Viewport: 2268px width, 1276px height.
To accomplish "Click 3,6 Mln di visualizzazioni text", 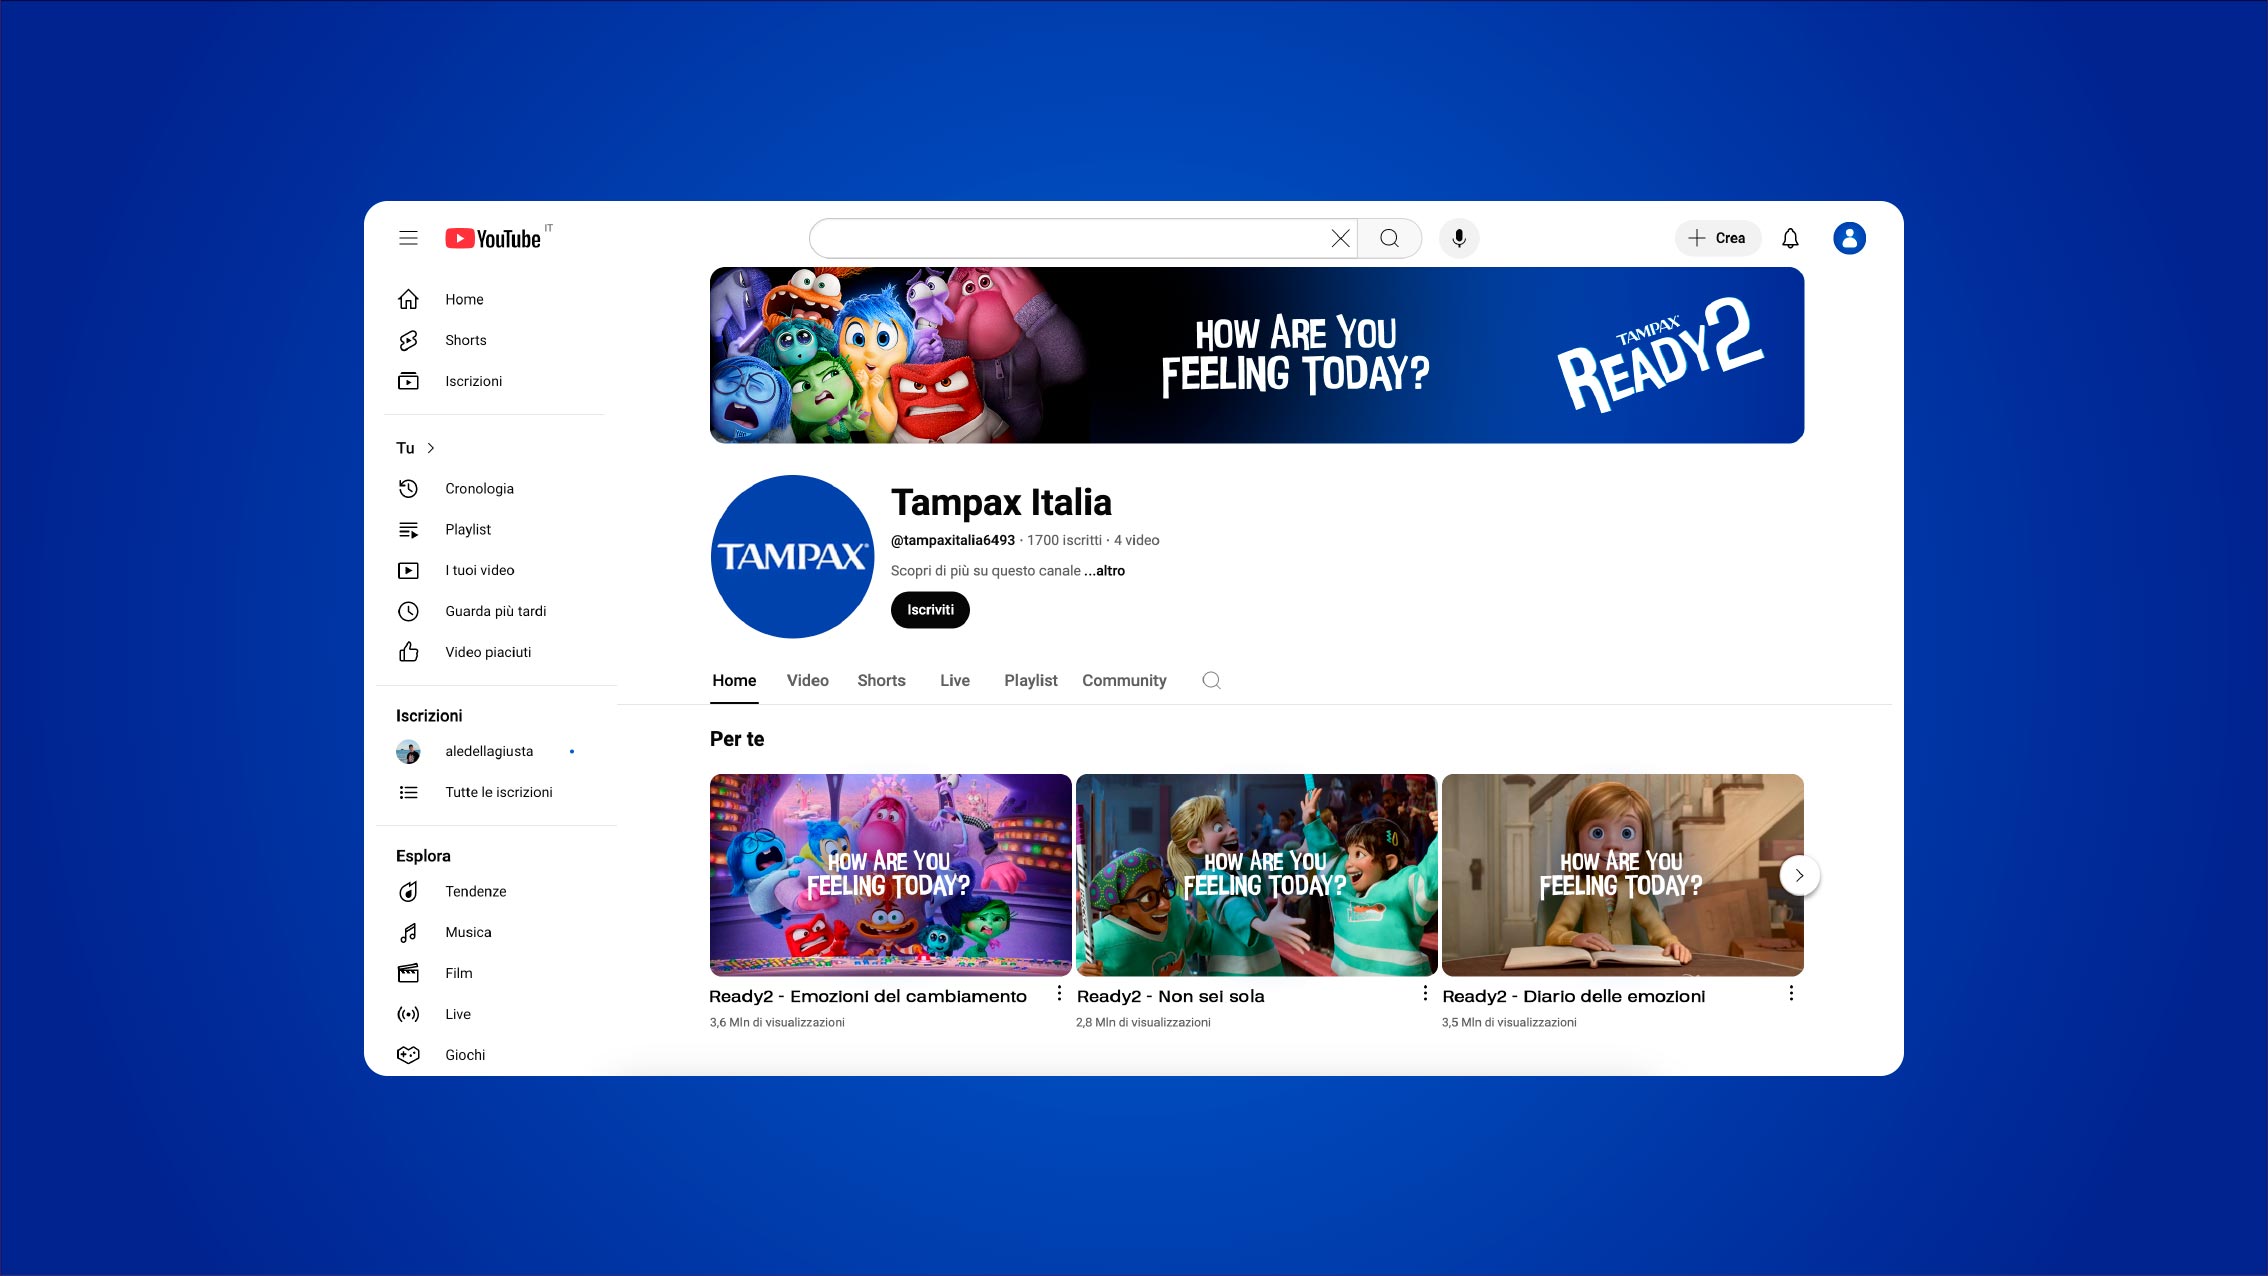I will point(777,1022).
